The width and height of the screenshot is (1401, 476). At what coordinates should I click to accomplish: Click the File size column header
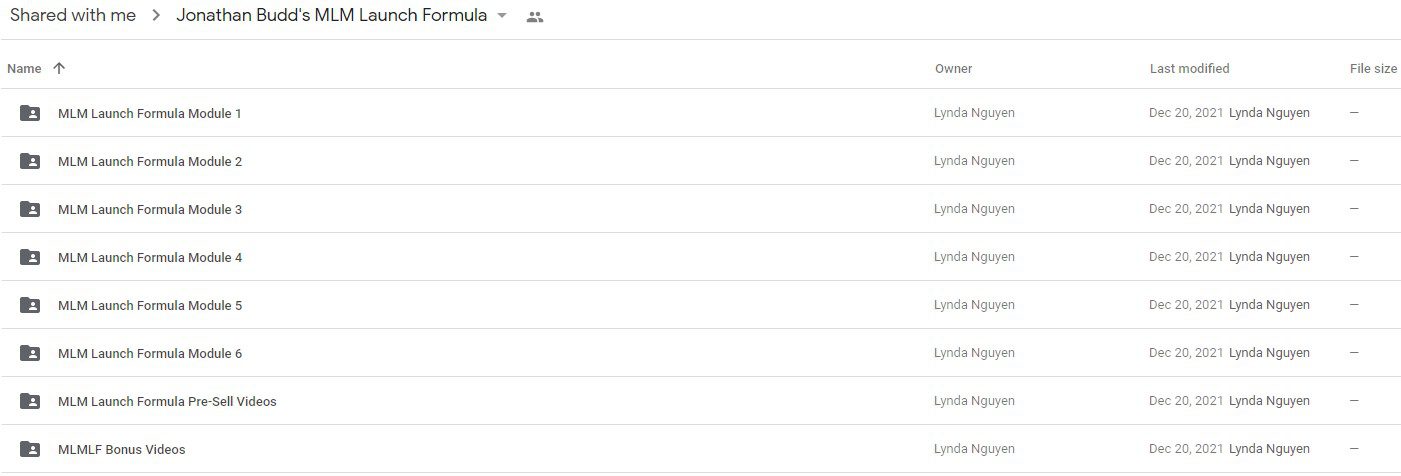[x=1373, y=69]
